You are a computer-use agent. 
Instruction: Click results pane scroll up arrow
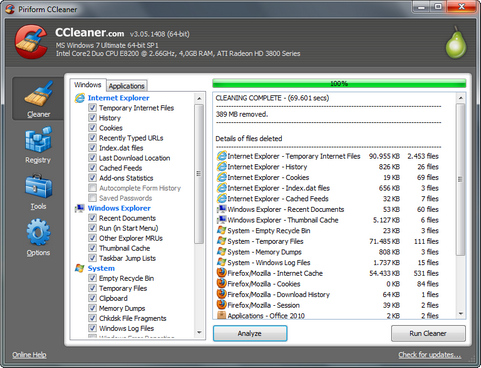pyautogui.click(x=460, y=98)
